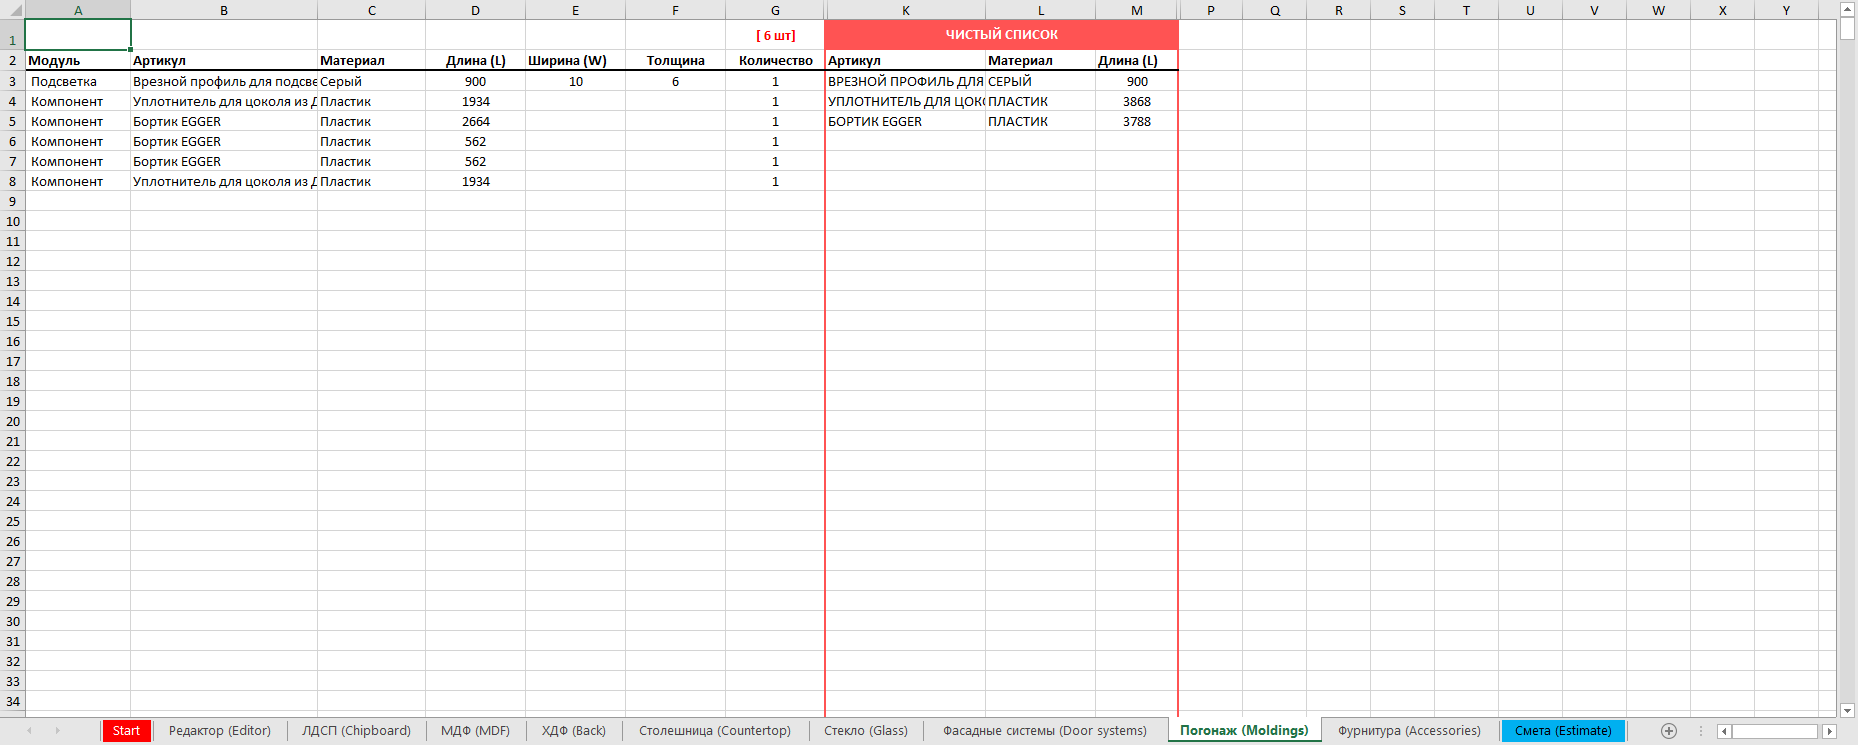The height and width of the screenshot is (745, 1858).
Task: Switch to Столешница (Countertop) tab
Action: [x=714, y=731]
